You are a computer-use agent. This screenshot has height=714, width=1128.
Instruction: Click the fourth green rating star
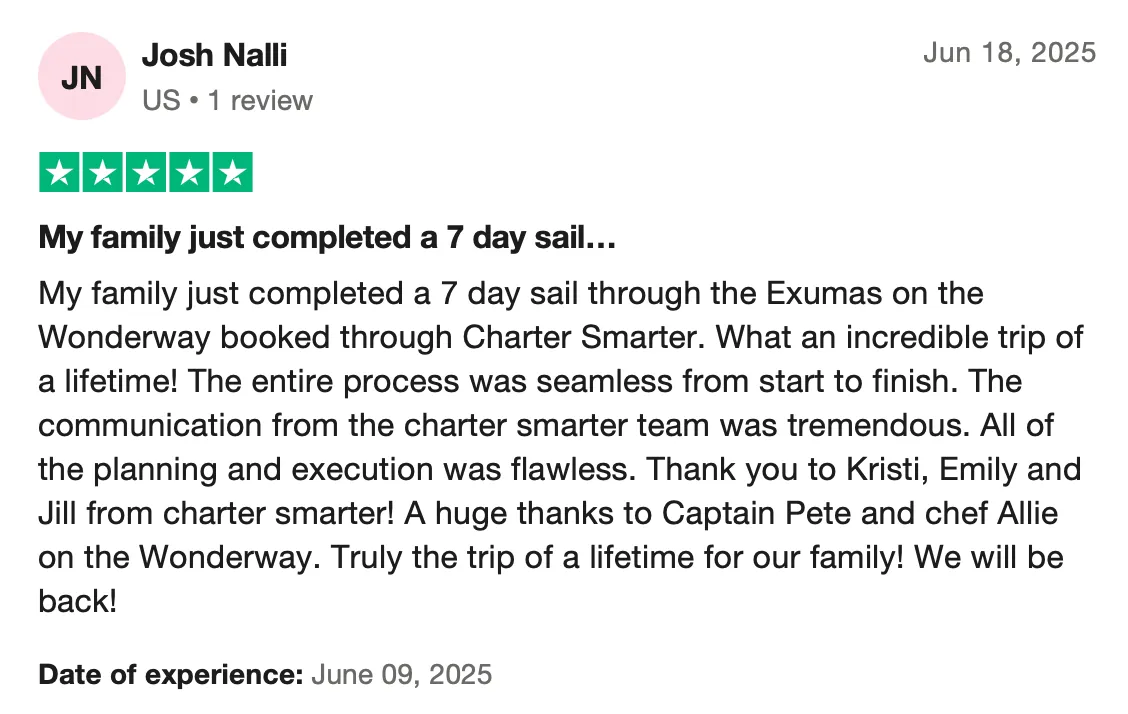pyautogui.click(x=189, y=173)
